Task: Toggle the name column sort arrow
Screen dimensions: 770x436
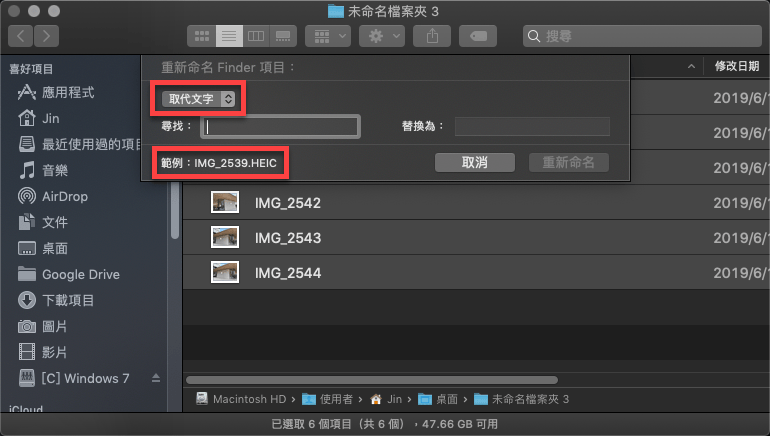Action: 691,66
